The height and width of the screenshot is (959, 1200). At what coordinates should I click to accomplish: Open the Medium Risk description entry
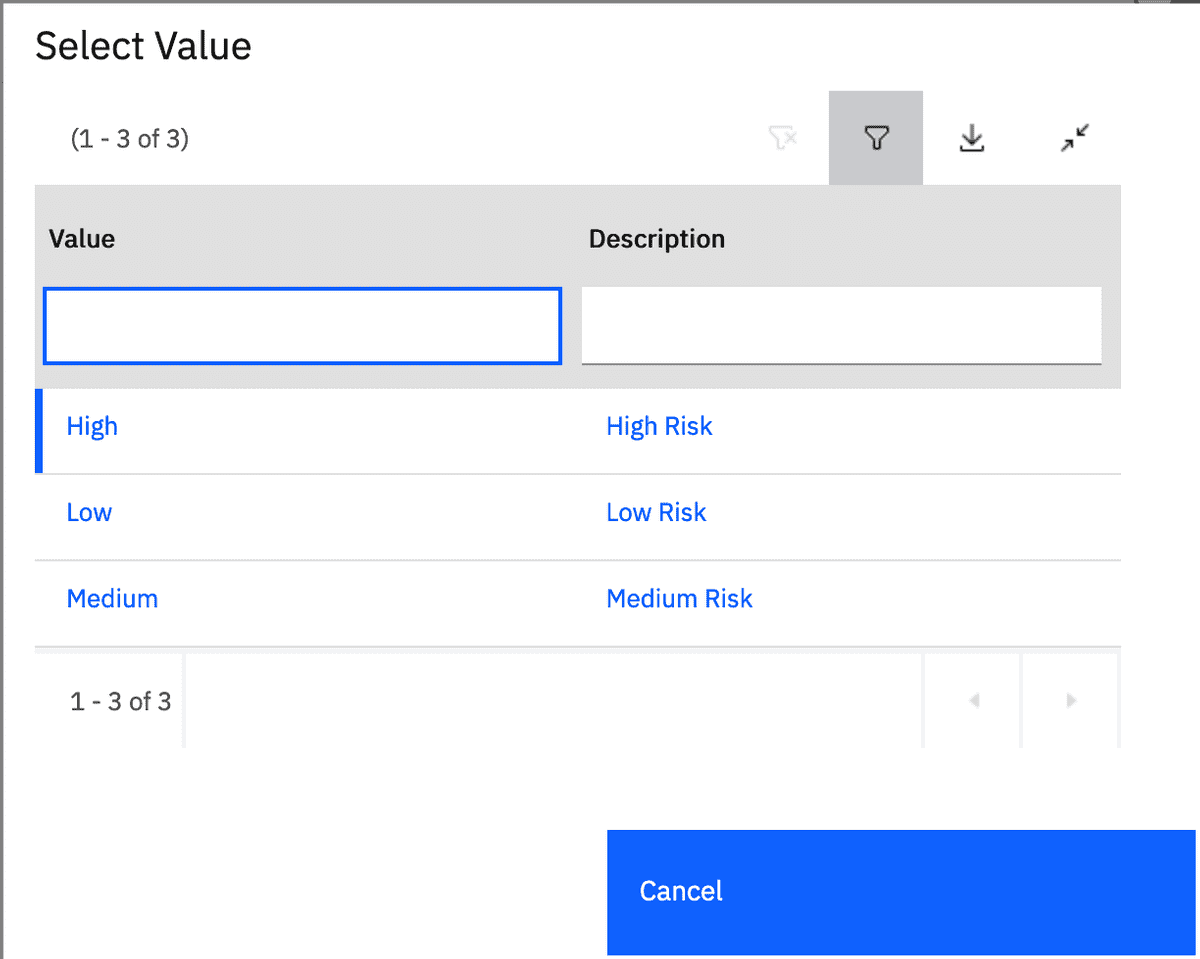(x=679, y=598)
